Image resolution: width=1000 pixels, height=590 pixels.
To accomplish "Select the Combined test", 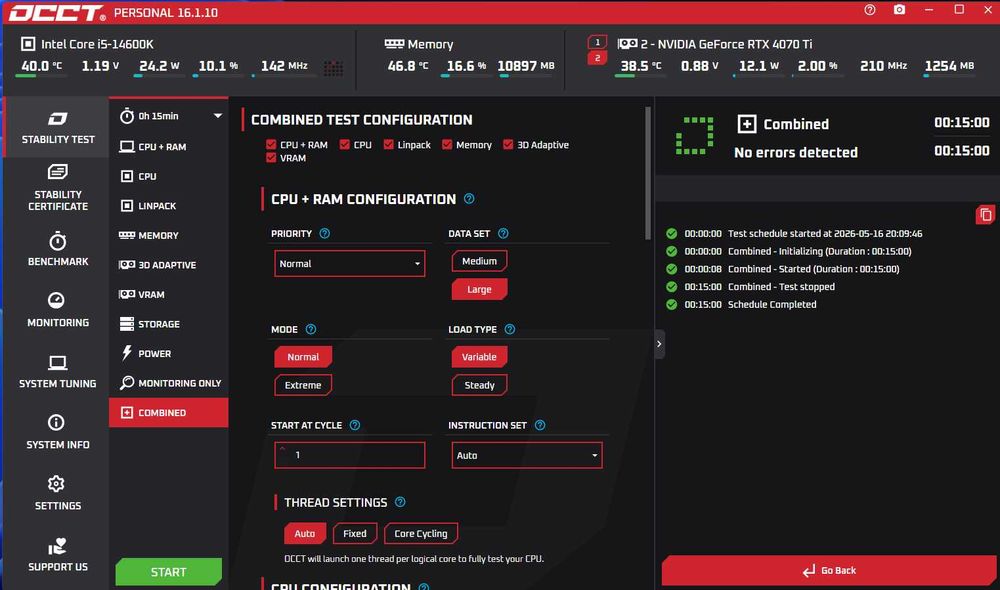I will (168, 413).
